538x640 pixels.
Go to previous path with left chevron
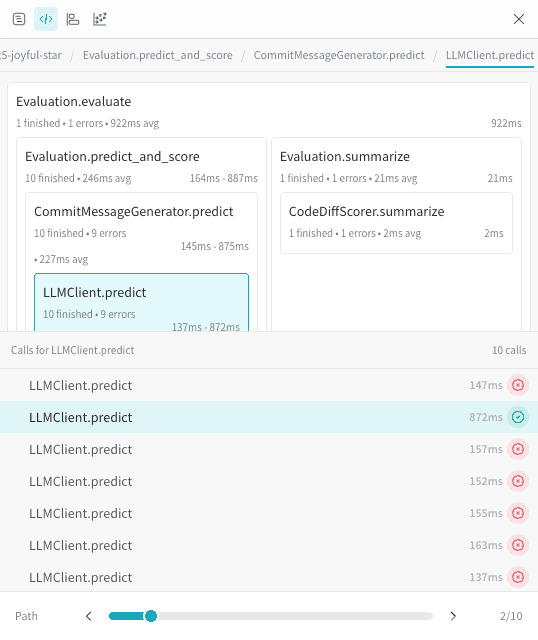pyautogui.click(x=89, y=616)
